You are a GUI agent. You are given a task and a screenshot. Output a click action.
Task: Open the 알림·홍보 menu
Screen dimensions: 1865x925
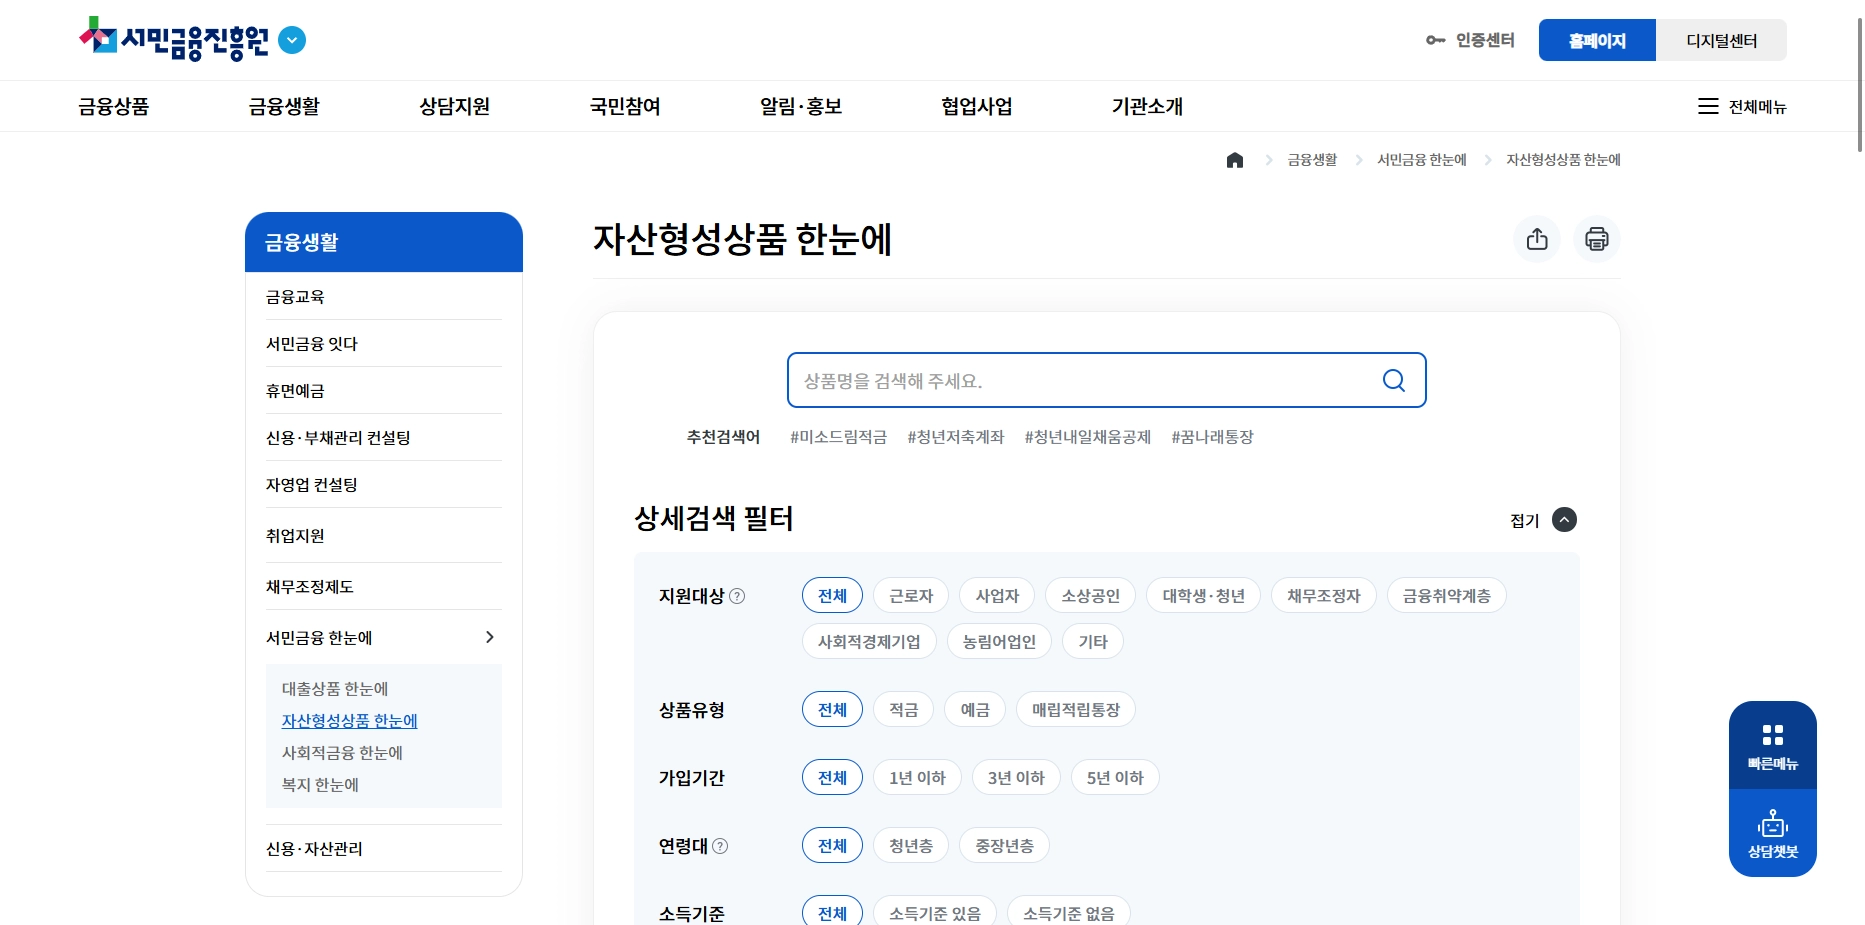click(x=801, y=106)
